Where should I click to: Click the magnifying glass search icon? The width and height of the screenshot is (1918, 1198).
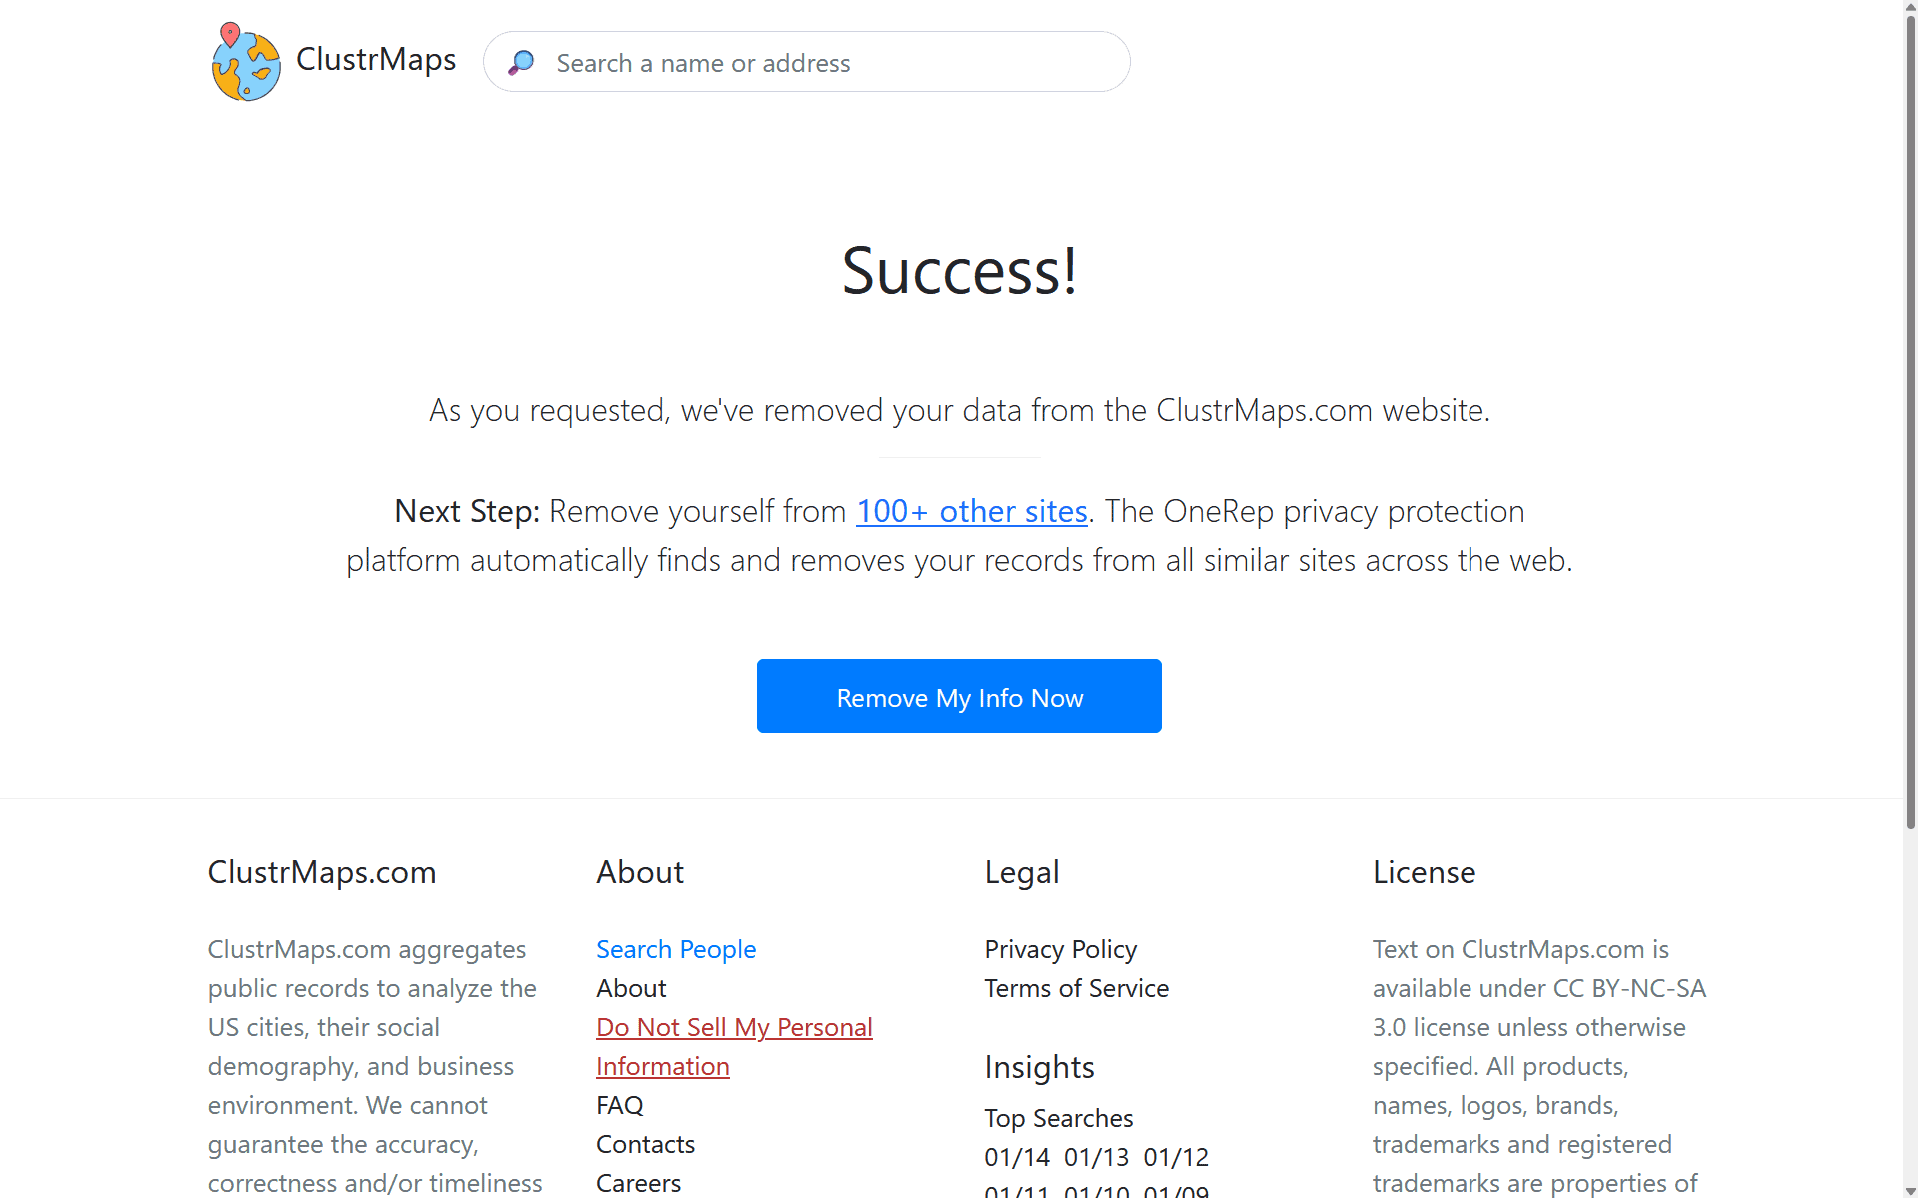[521, 62]
